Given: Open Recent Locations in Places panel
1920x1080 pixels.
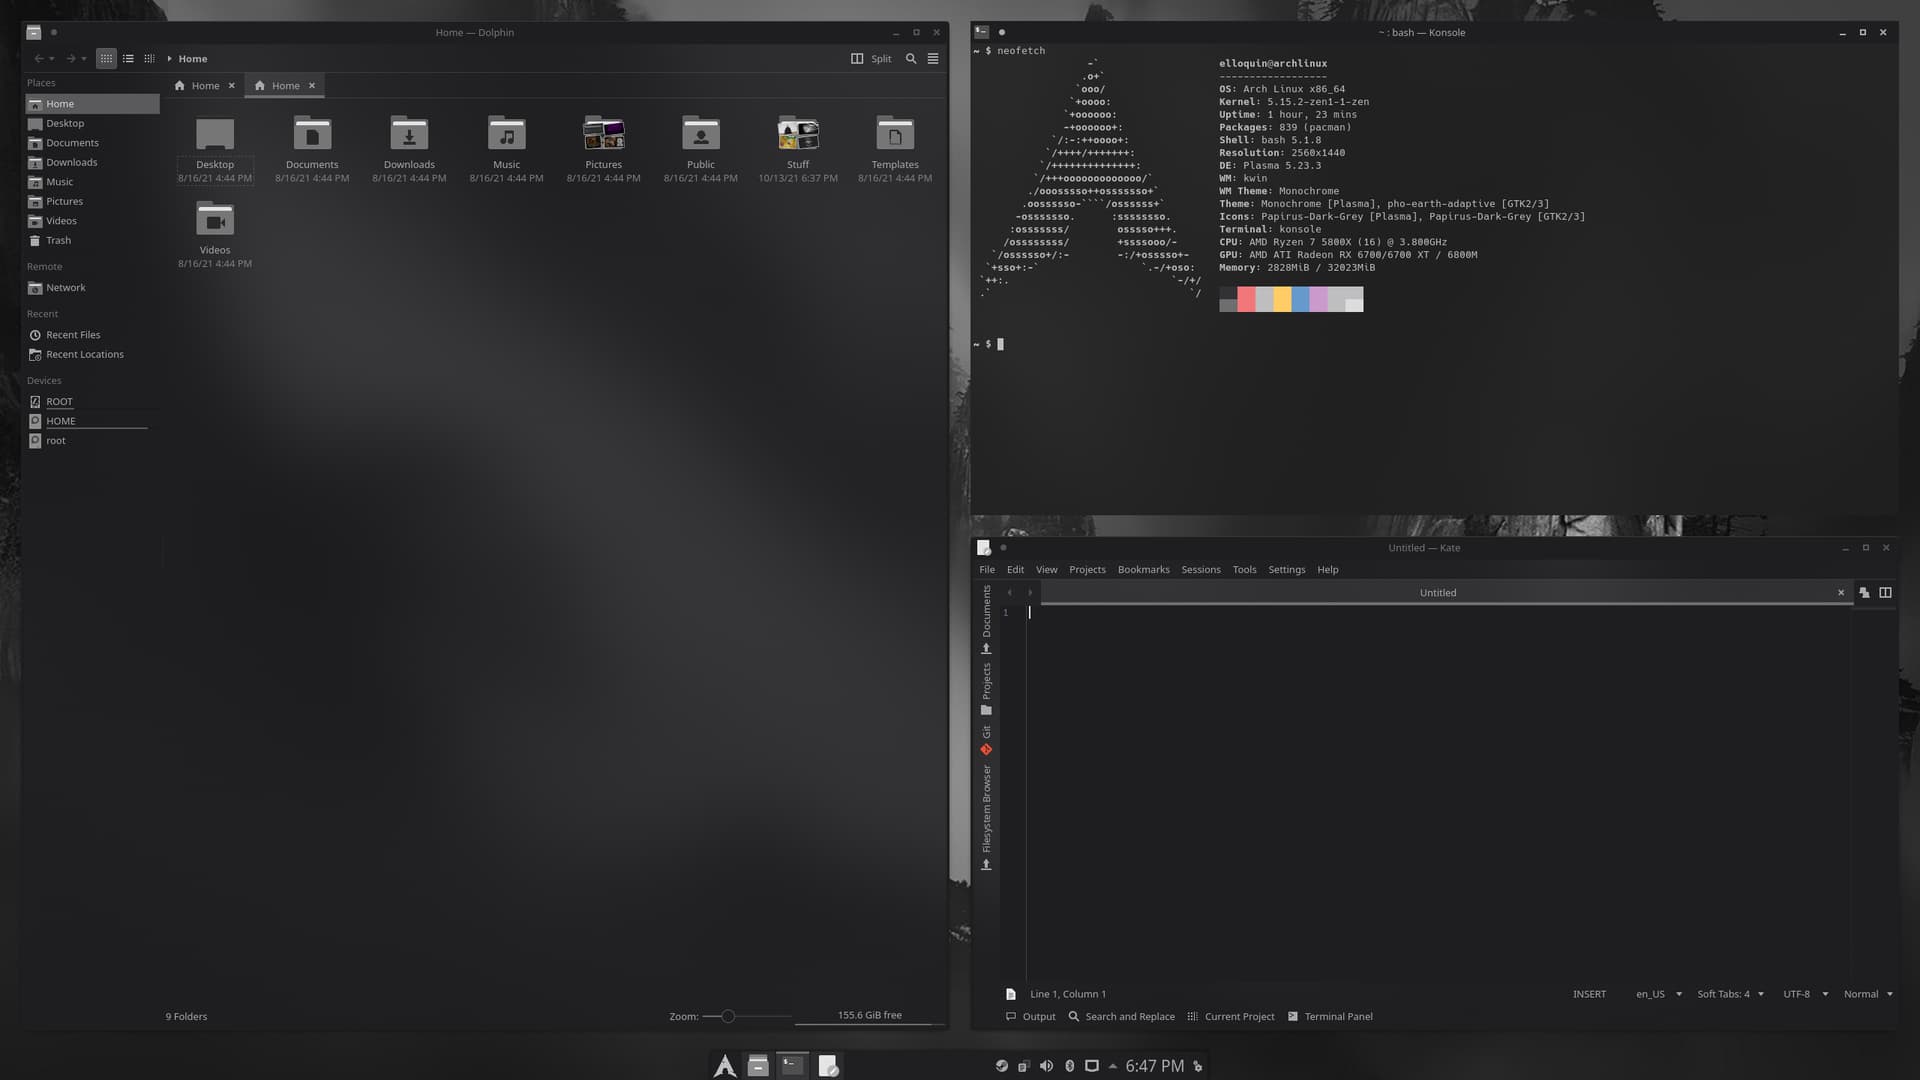Looking at the screenshot, I should [x=92, y=355].
